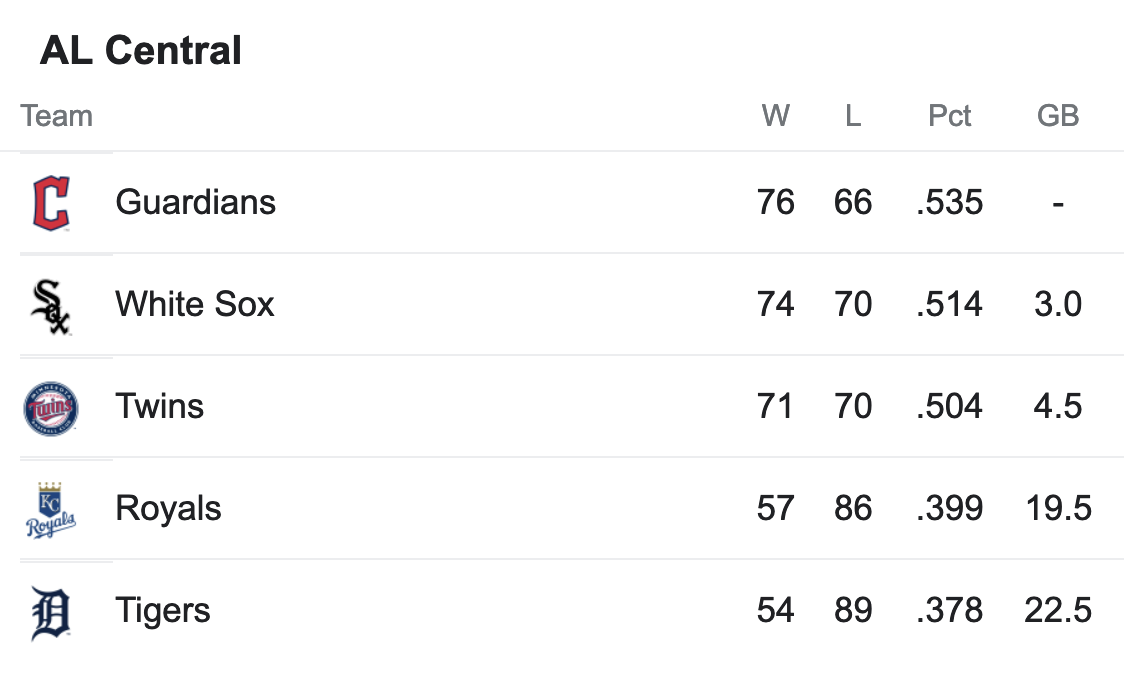Select the Guardians .535 win percentage
The width and height of the screenshot is (1124, 682).
[x=950, y=202]
